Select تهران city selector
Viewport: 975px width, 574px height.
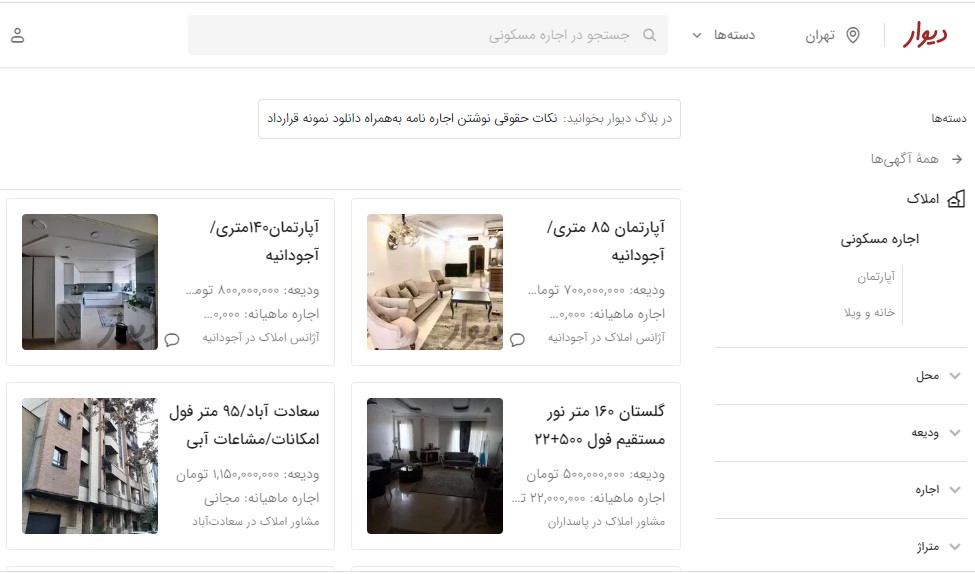point(833,35)
